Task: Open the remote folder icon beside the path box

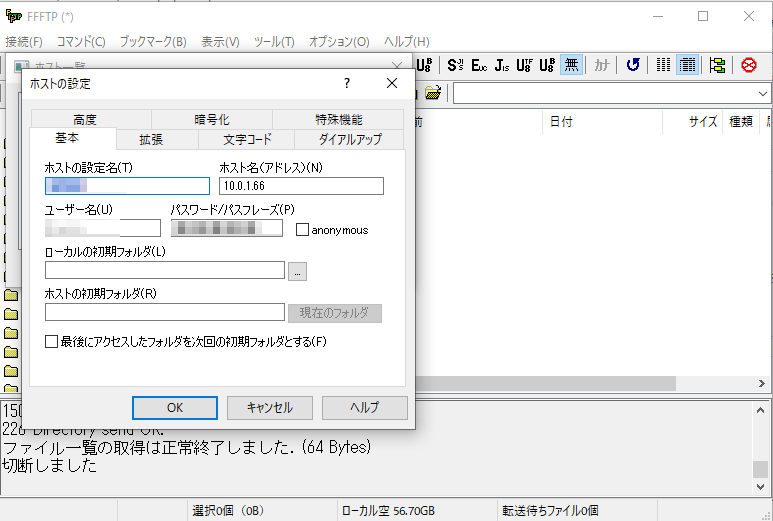Action: [432, 93]
